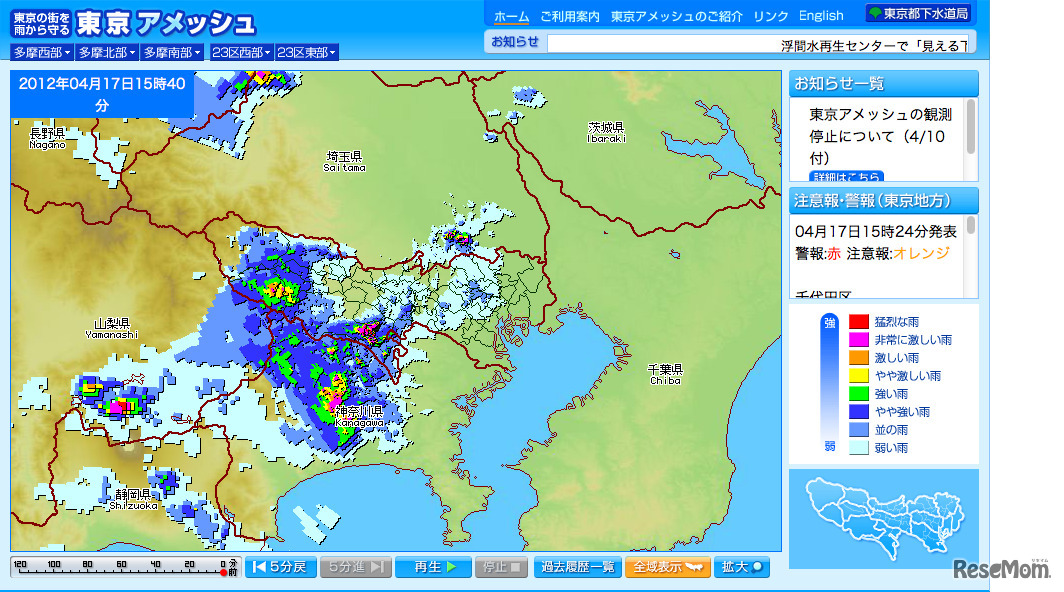This screenshot has height=592, width=1064.
Task: Click the 浮間水再生センター news ticker text
Action: pos(873,45)
